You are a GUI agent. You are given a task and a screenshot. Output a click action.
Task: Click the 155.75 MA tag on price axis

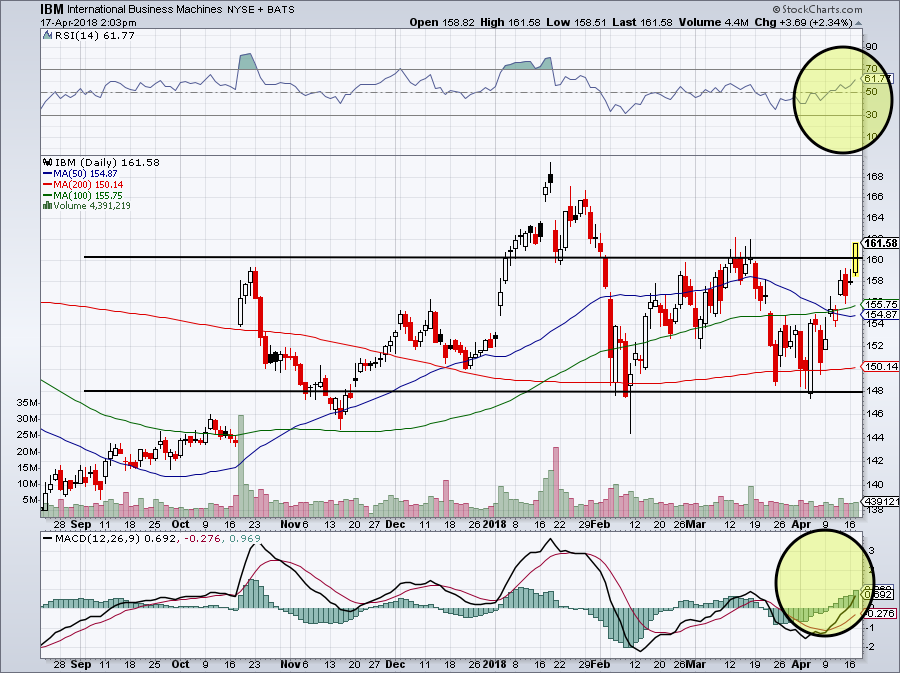click(x=881, y=304)
